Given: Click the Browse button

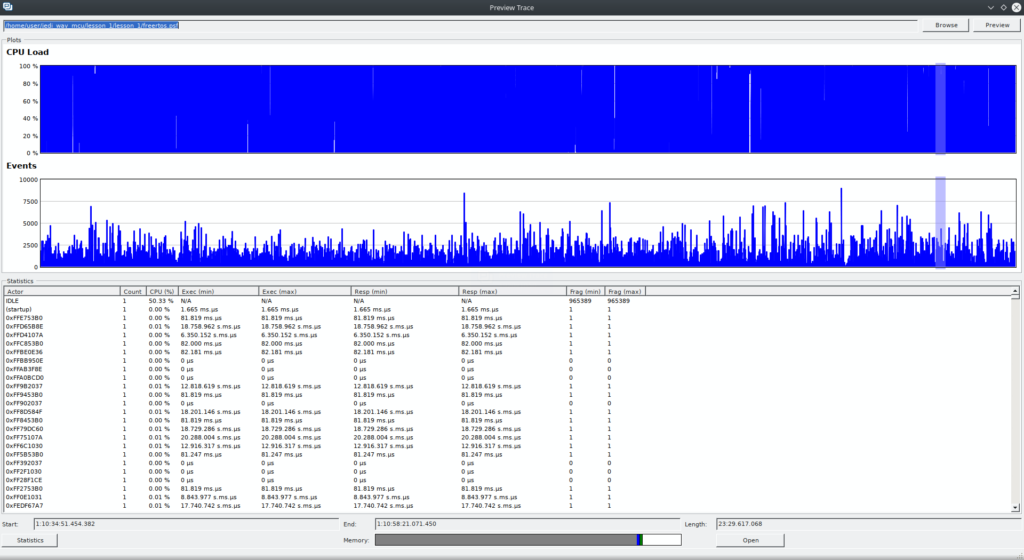Looking at the screenshot, I should tap(946, 25).
